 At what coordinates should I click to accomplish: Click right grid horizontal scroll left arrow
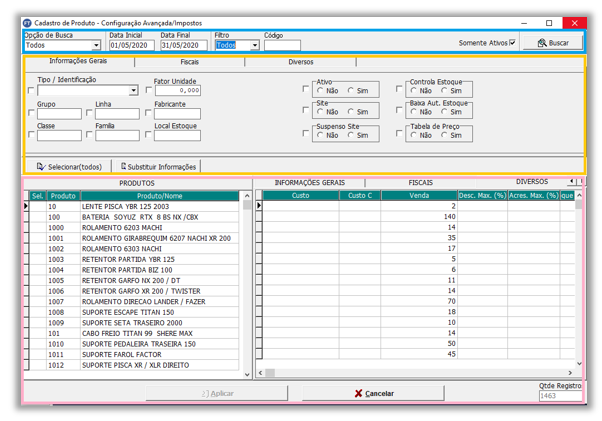coord(260,373)
